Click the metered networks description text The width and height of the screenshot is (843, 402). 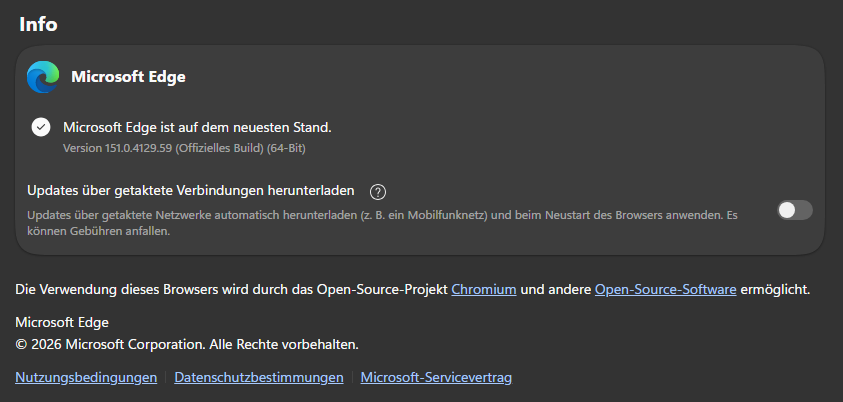[382, 223]
